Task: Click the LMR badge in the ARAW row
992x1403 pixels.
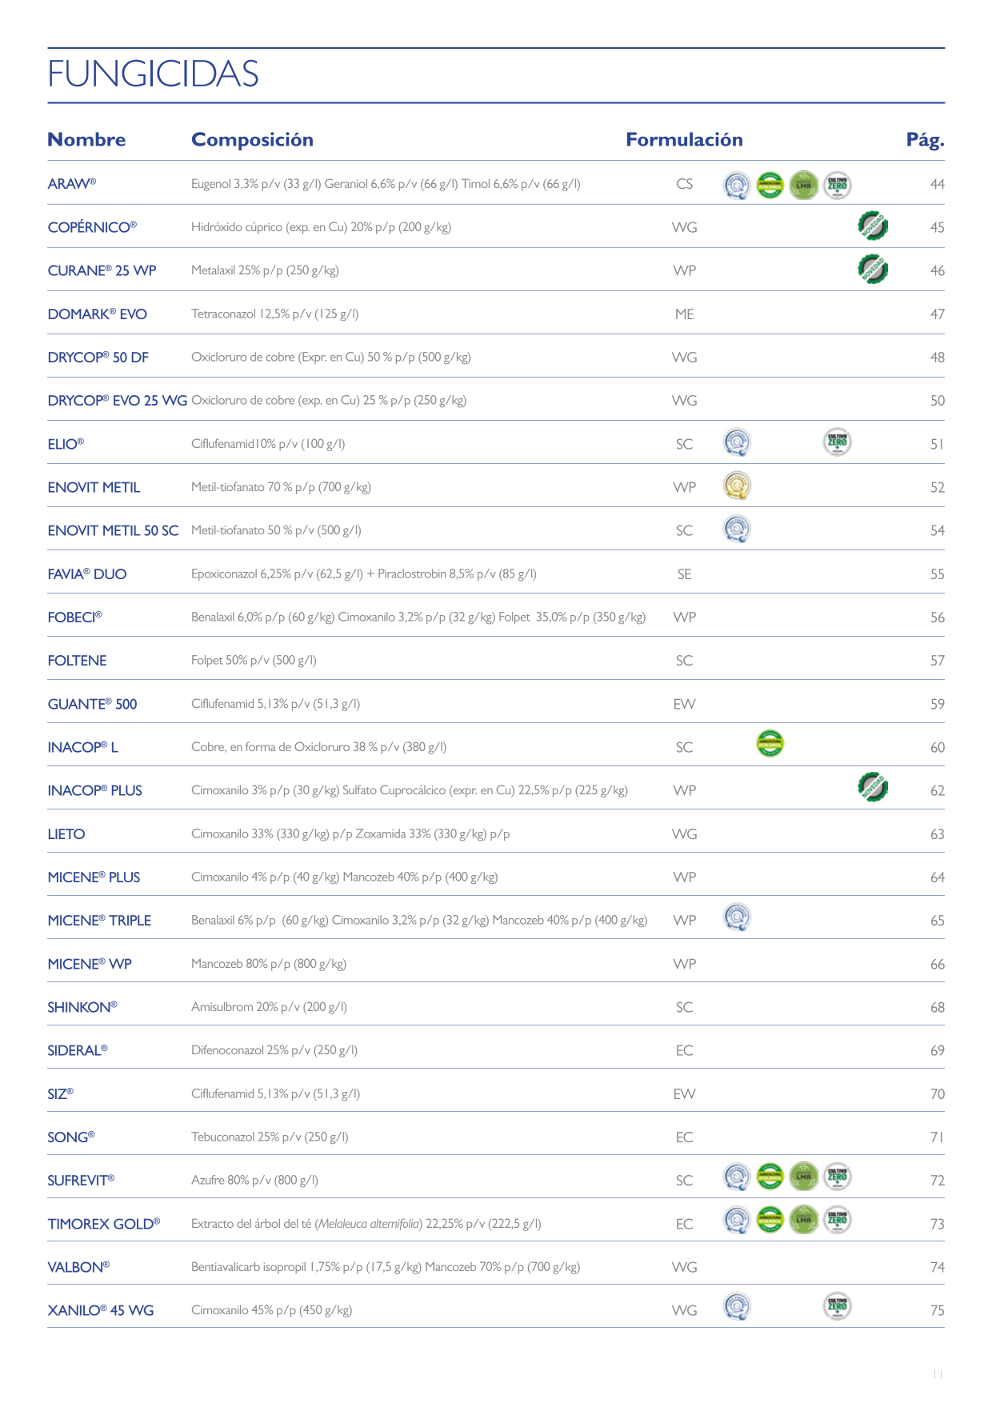Action: pyautogui.click(x=804, y=185)
